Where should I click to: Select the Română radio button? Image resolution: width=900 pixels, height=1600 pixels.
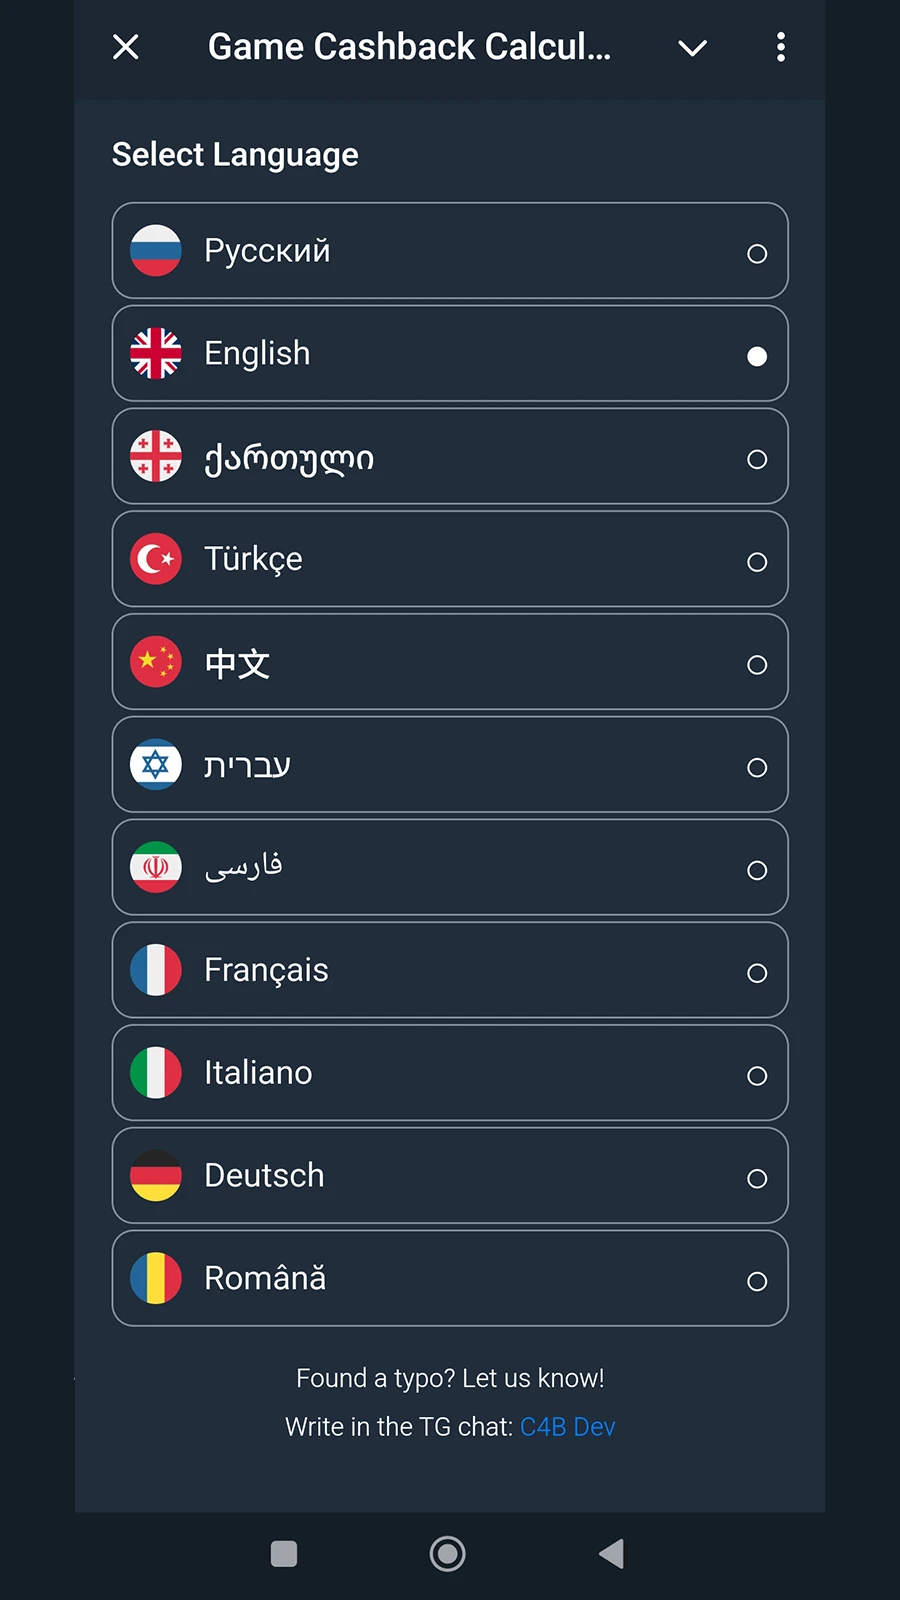pyautogui.click(x=757, y=1282)
